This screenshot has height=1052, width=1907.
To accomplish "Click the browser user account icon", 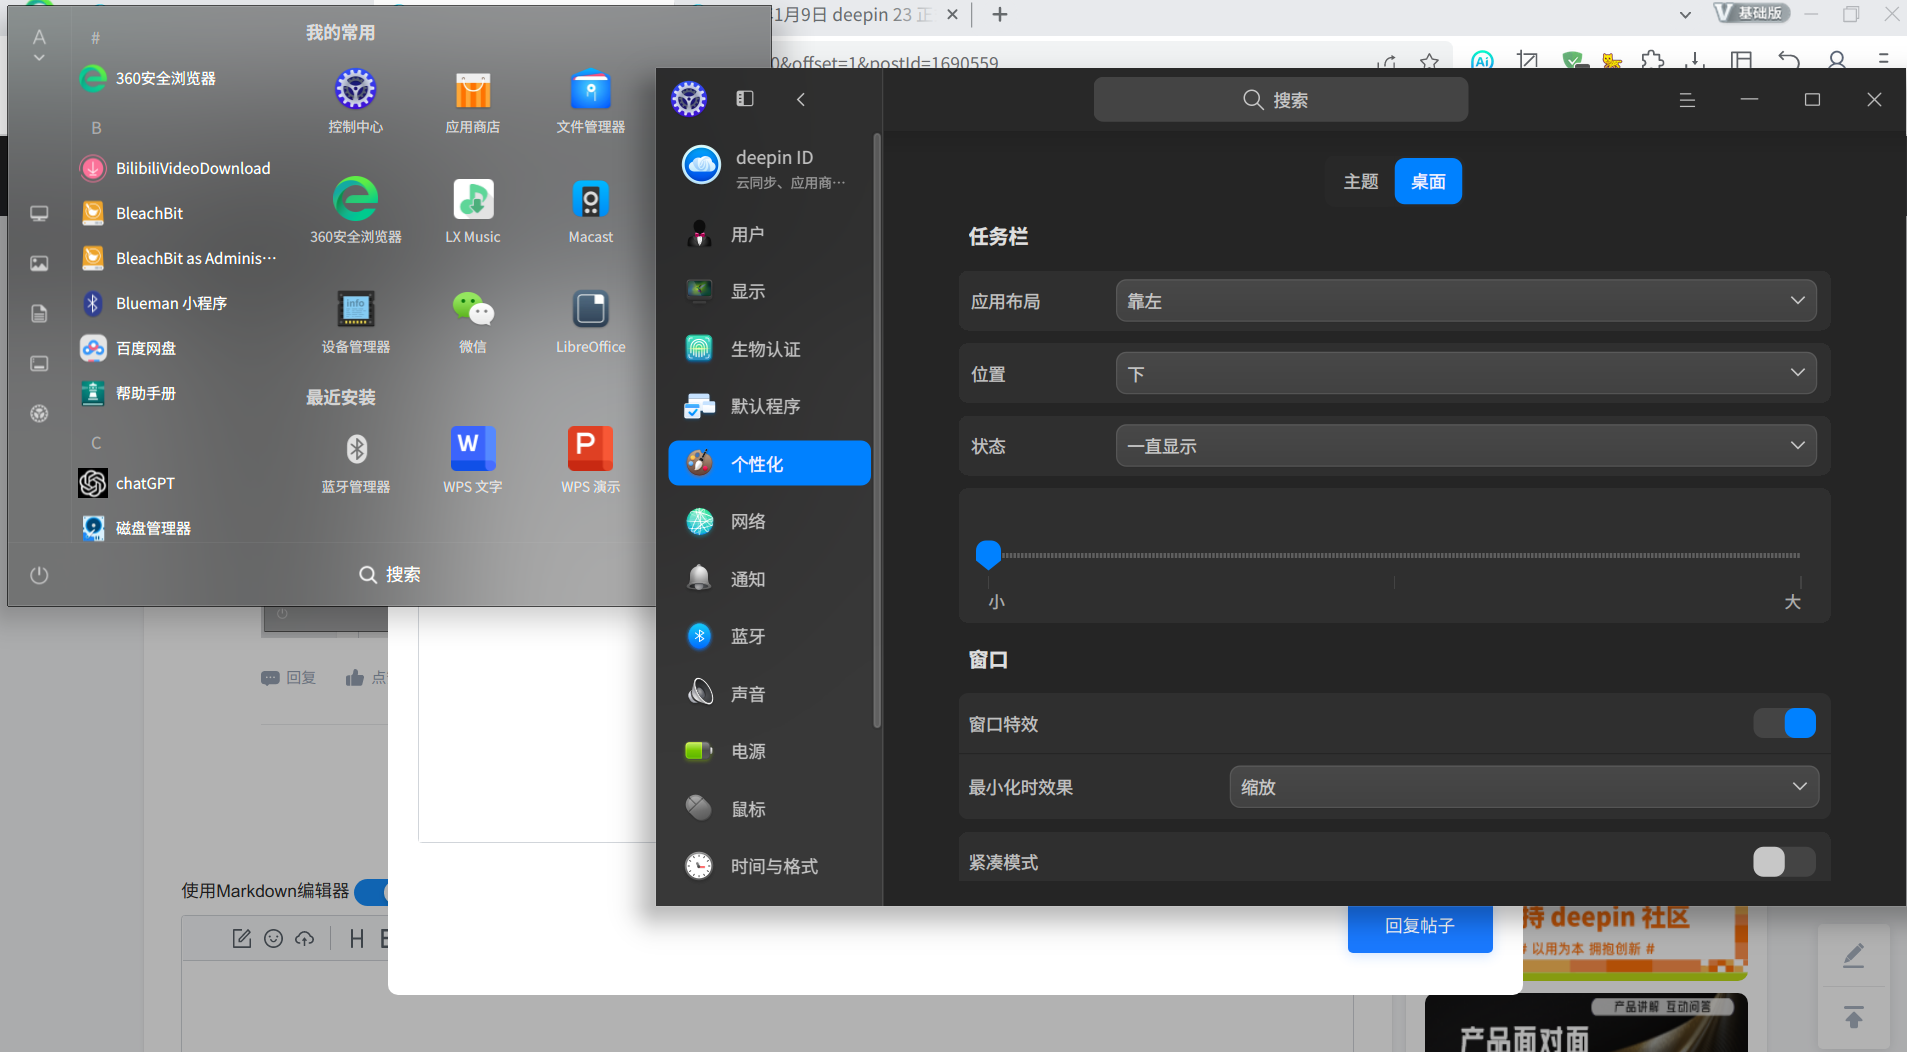I will coord(1836,60).
